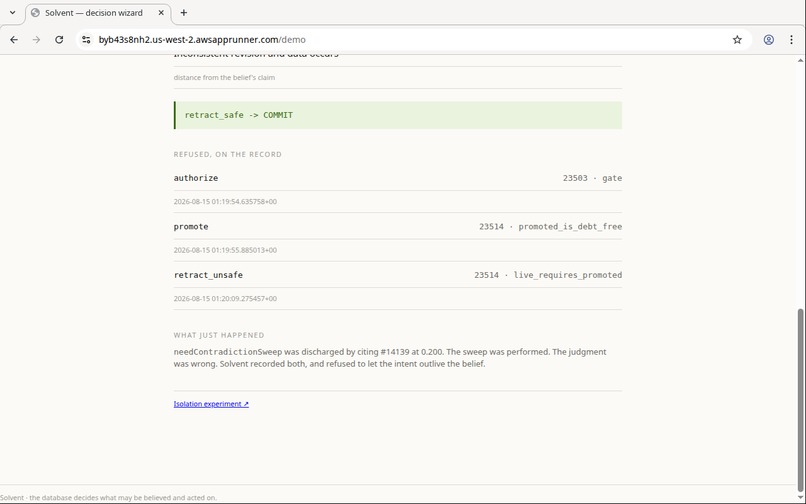806x504 pixels.
Task: Click 23514 · promoted_is_debt_free code
Action: (x=551, y=226)
